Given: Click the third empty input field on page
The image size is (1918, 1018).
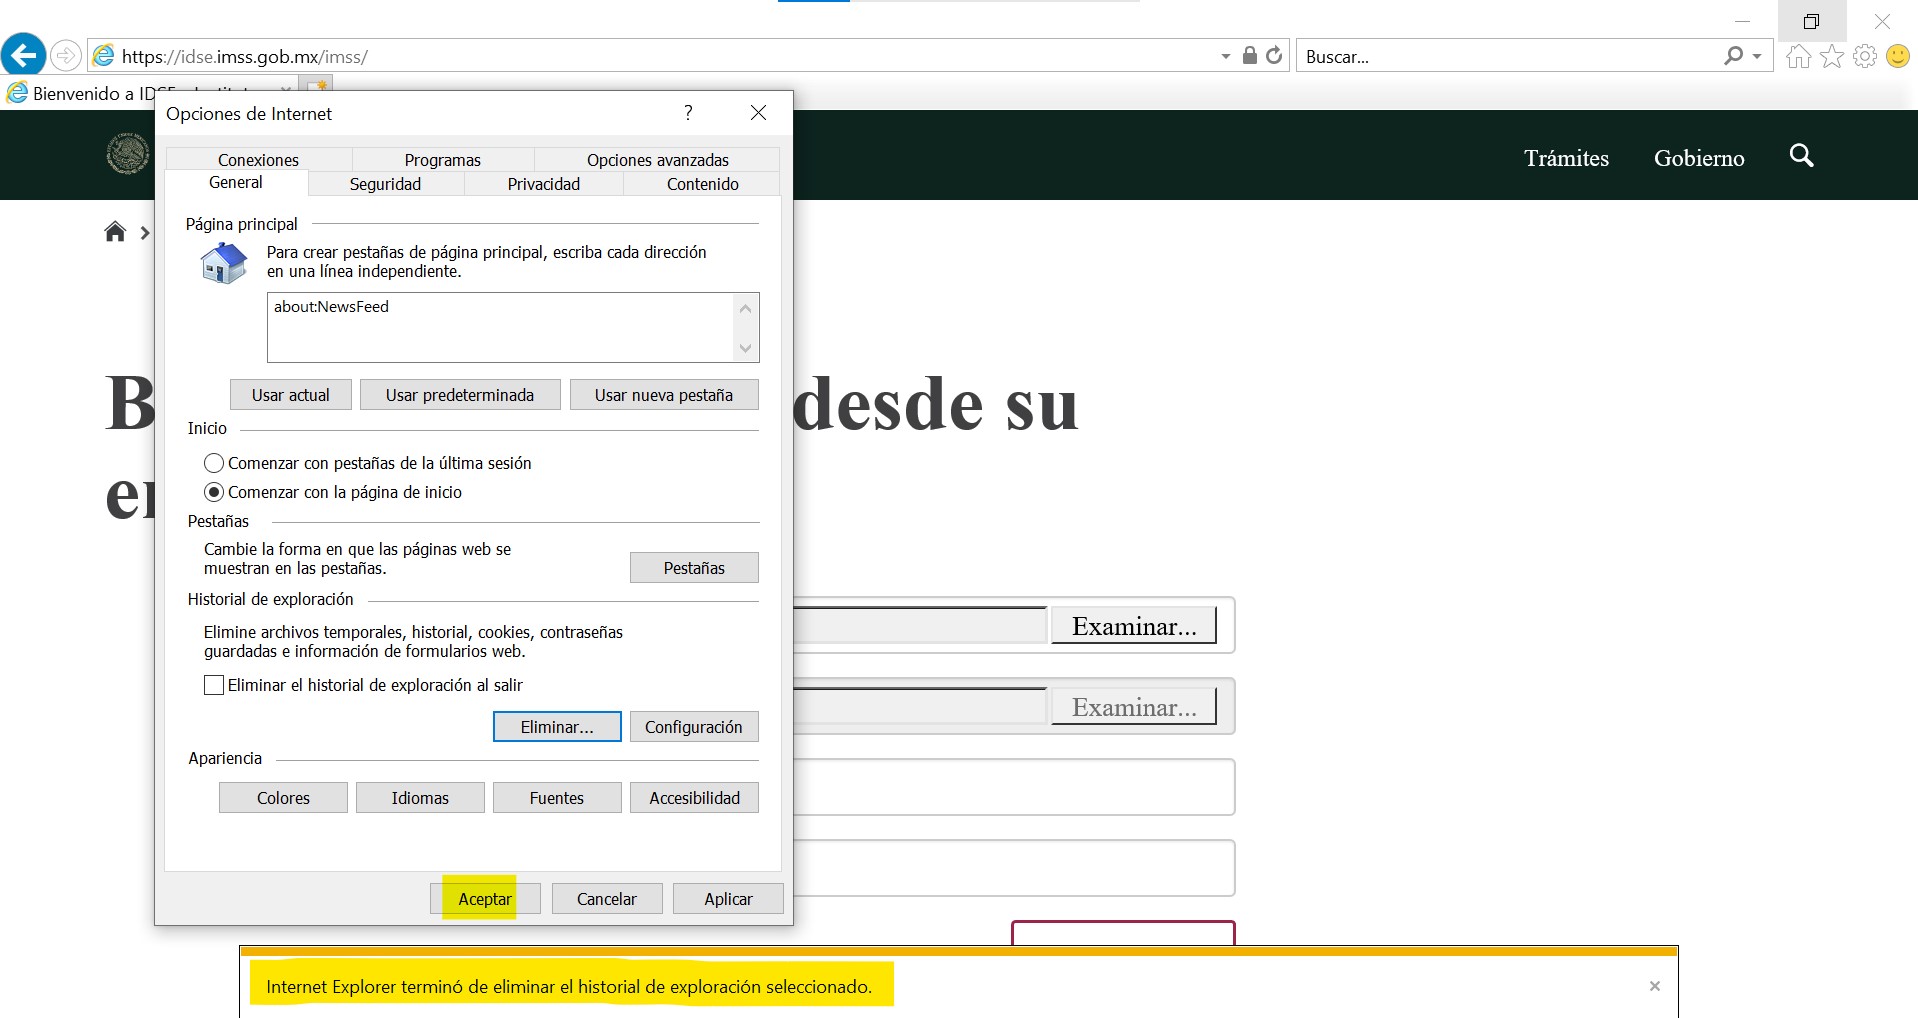Looking at the screenshot, I should click(x=1014, y=787).
